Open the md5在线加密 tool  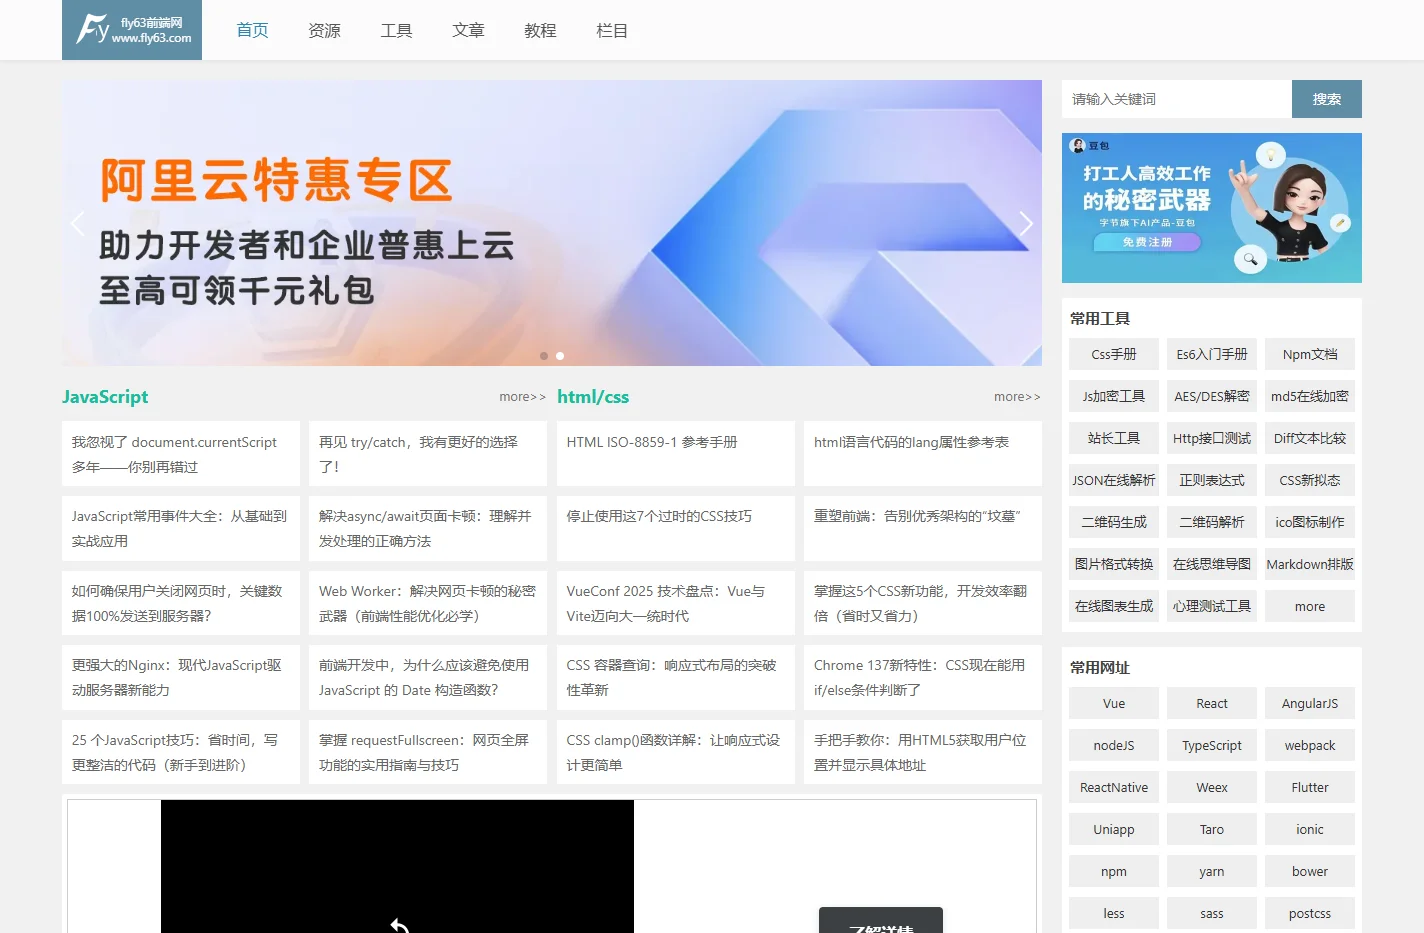(1310, 396)
